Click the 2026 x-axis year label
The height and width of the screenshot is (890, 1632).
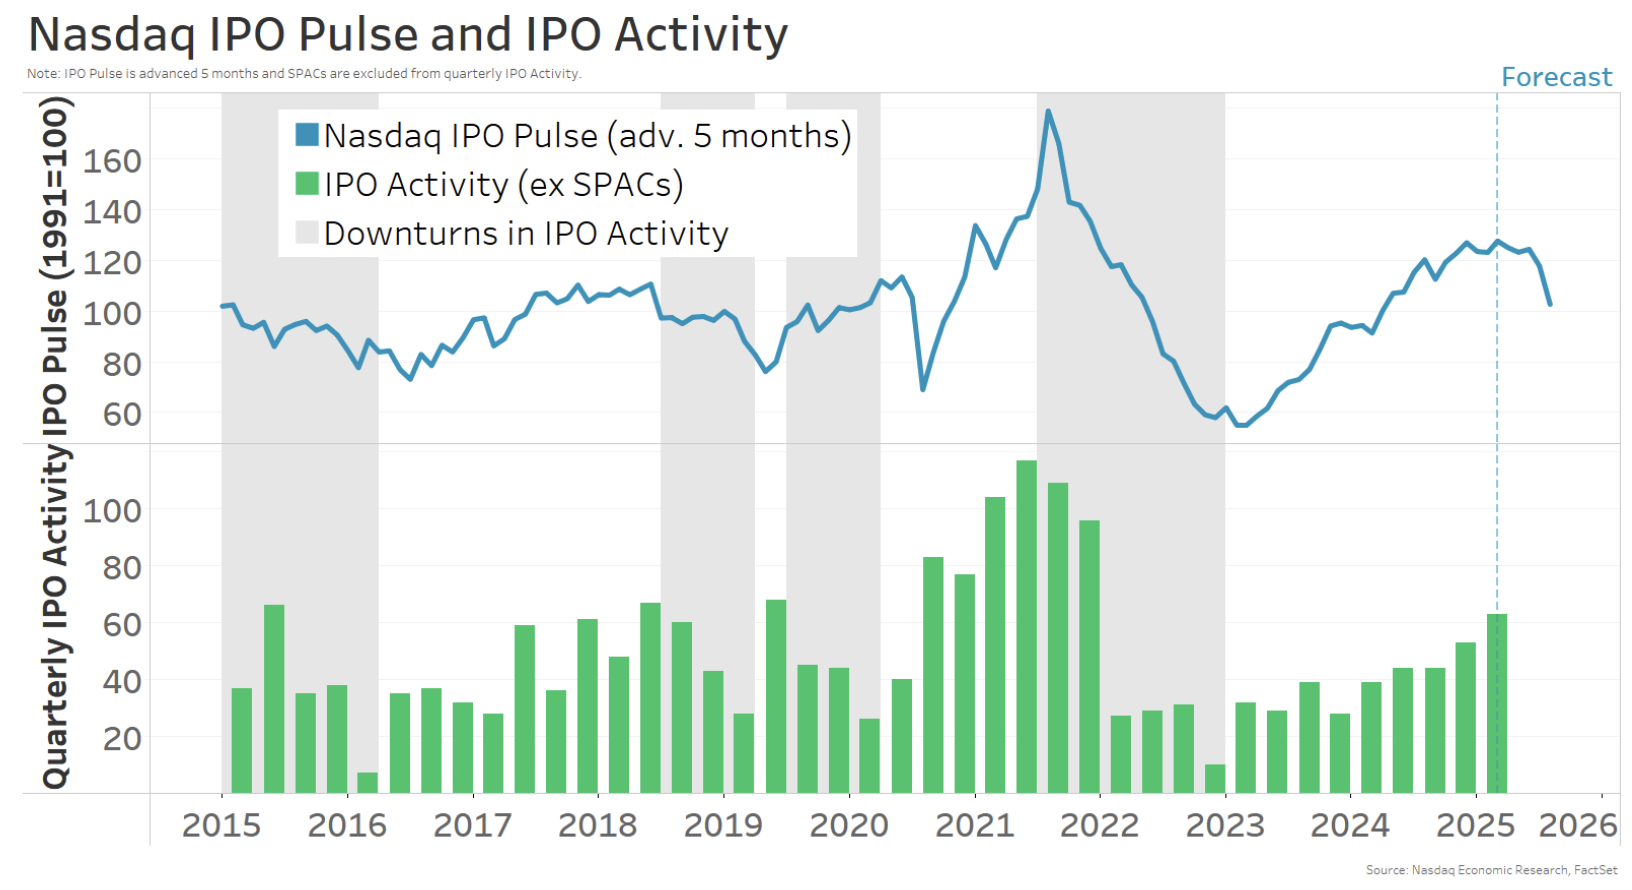1577,825
